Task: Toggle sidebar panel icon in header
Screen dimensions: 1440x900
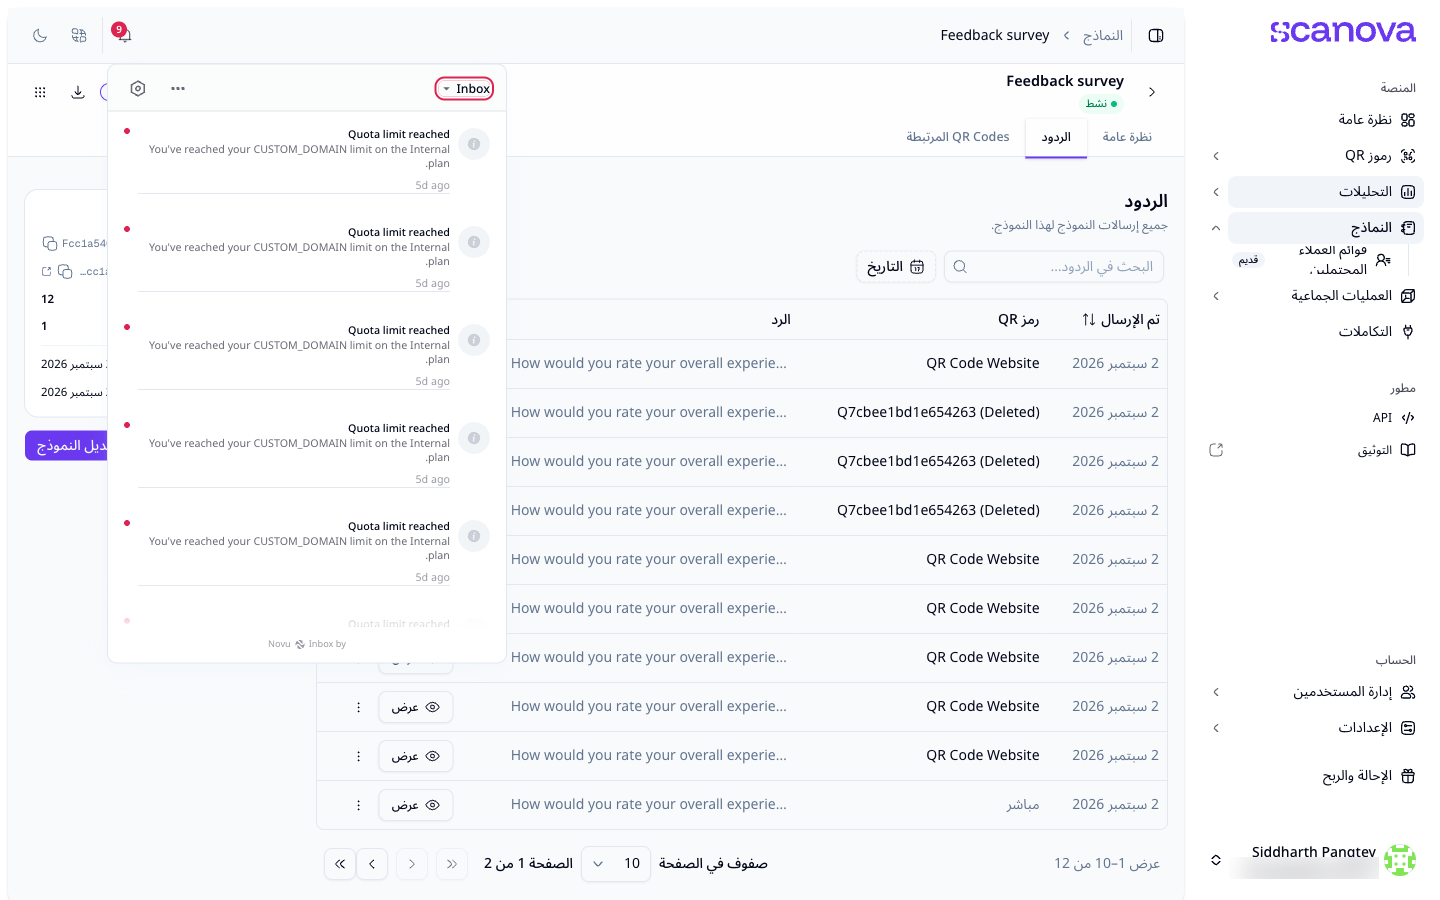Action: pyautogui.click(x=1156, y=35)
